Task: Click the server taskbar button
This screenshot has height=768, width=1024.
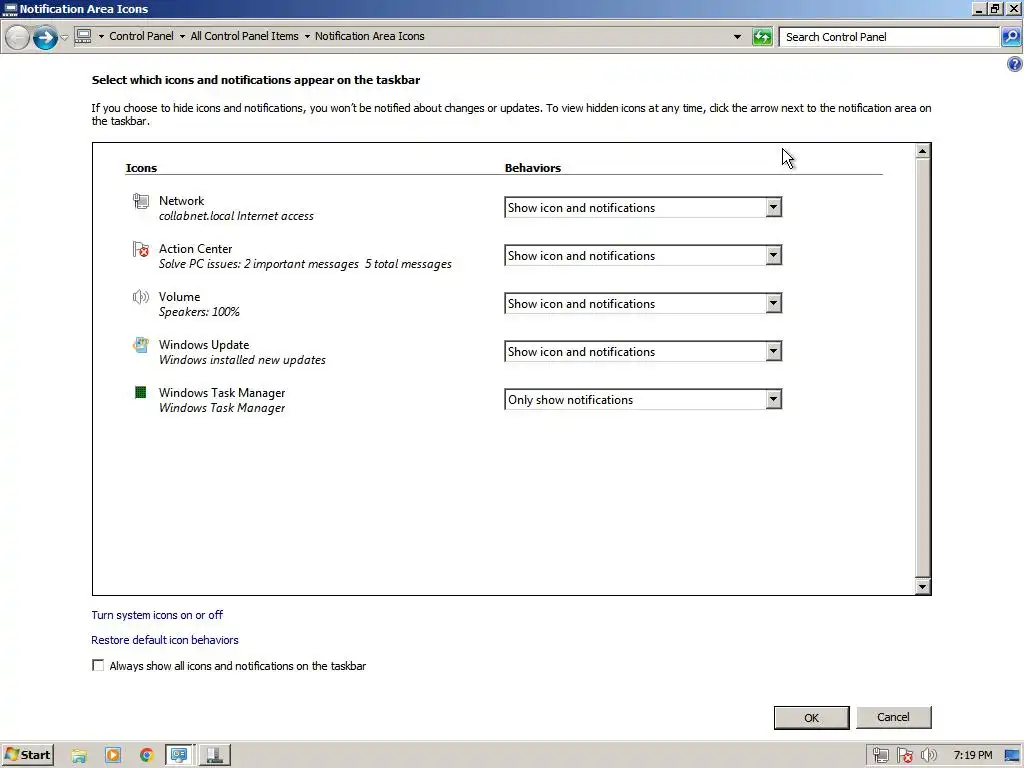Action: [x=215, y=756]
